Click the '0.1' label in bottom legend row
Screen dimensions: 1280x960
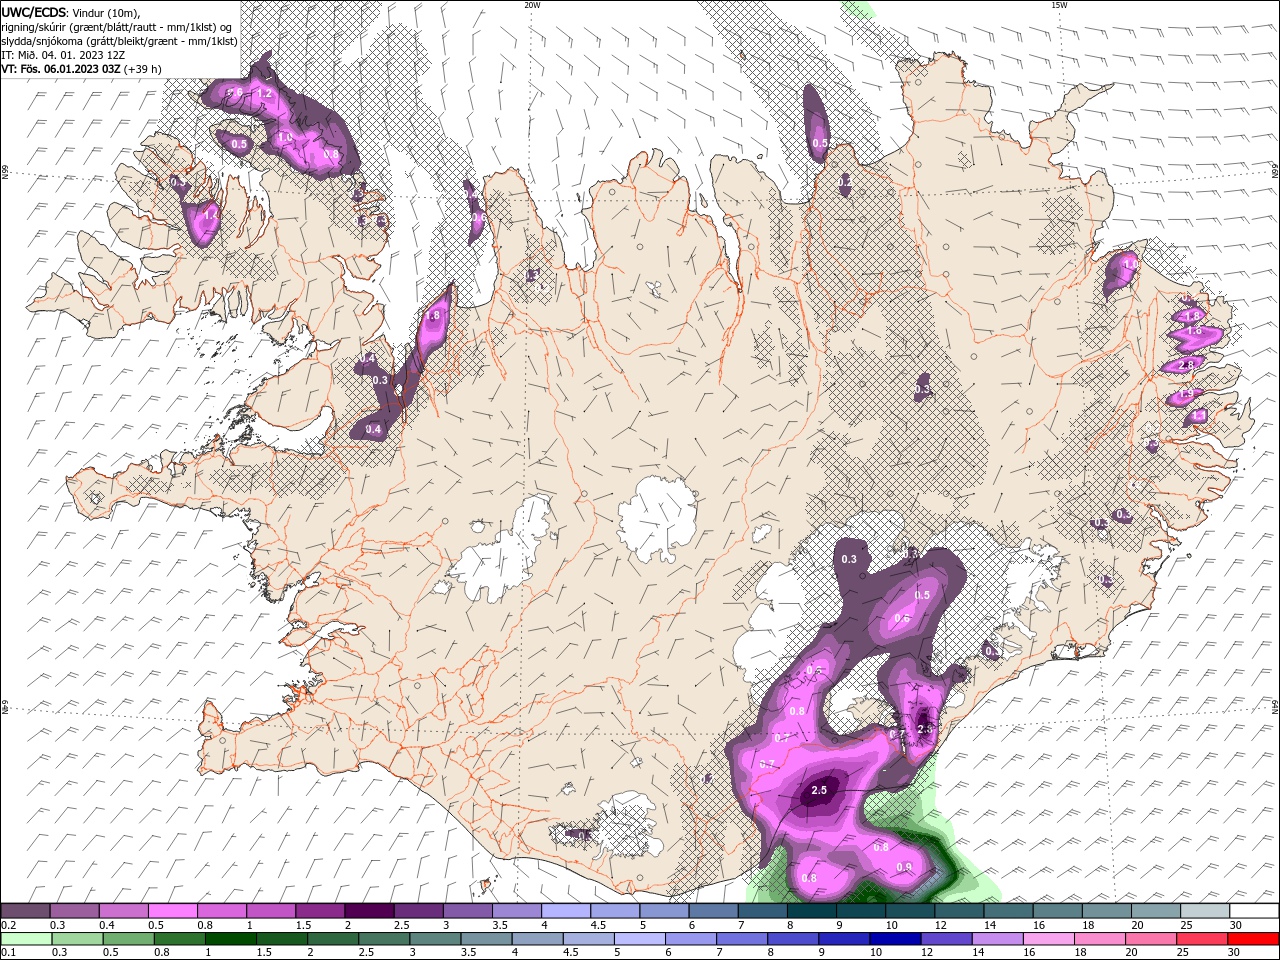point(8,953)
